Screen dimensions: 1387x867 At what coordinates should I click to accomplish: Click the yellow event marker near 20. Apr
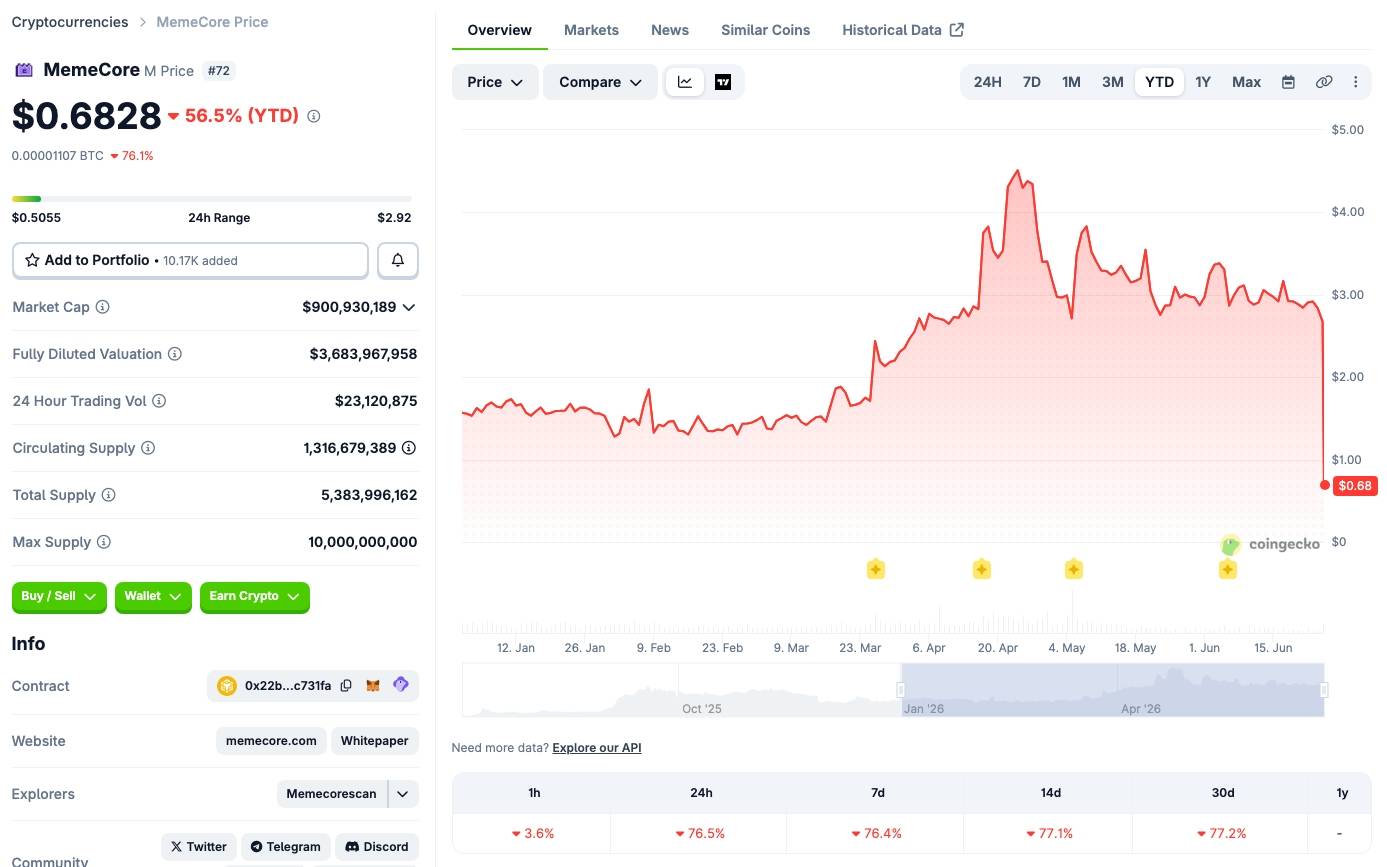click(x=982, y=569)
